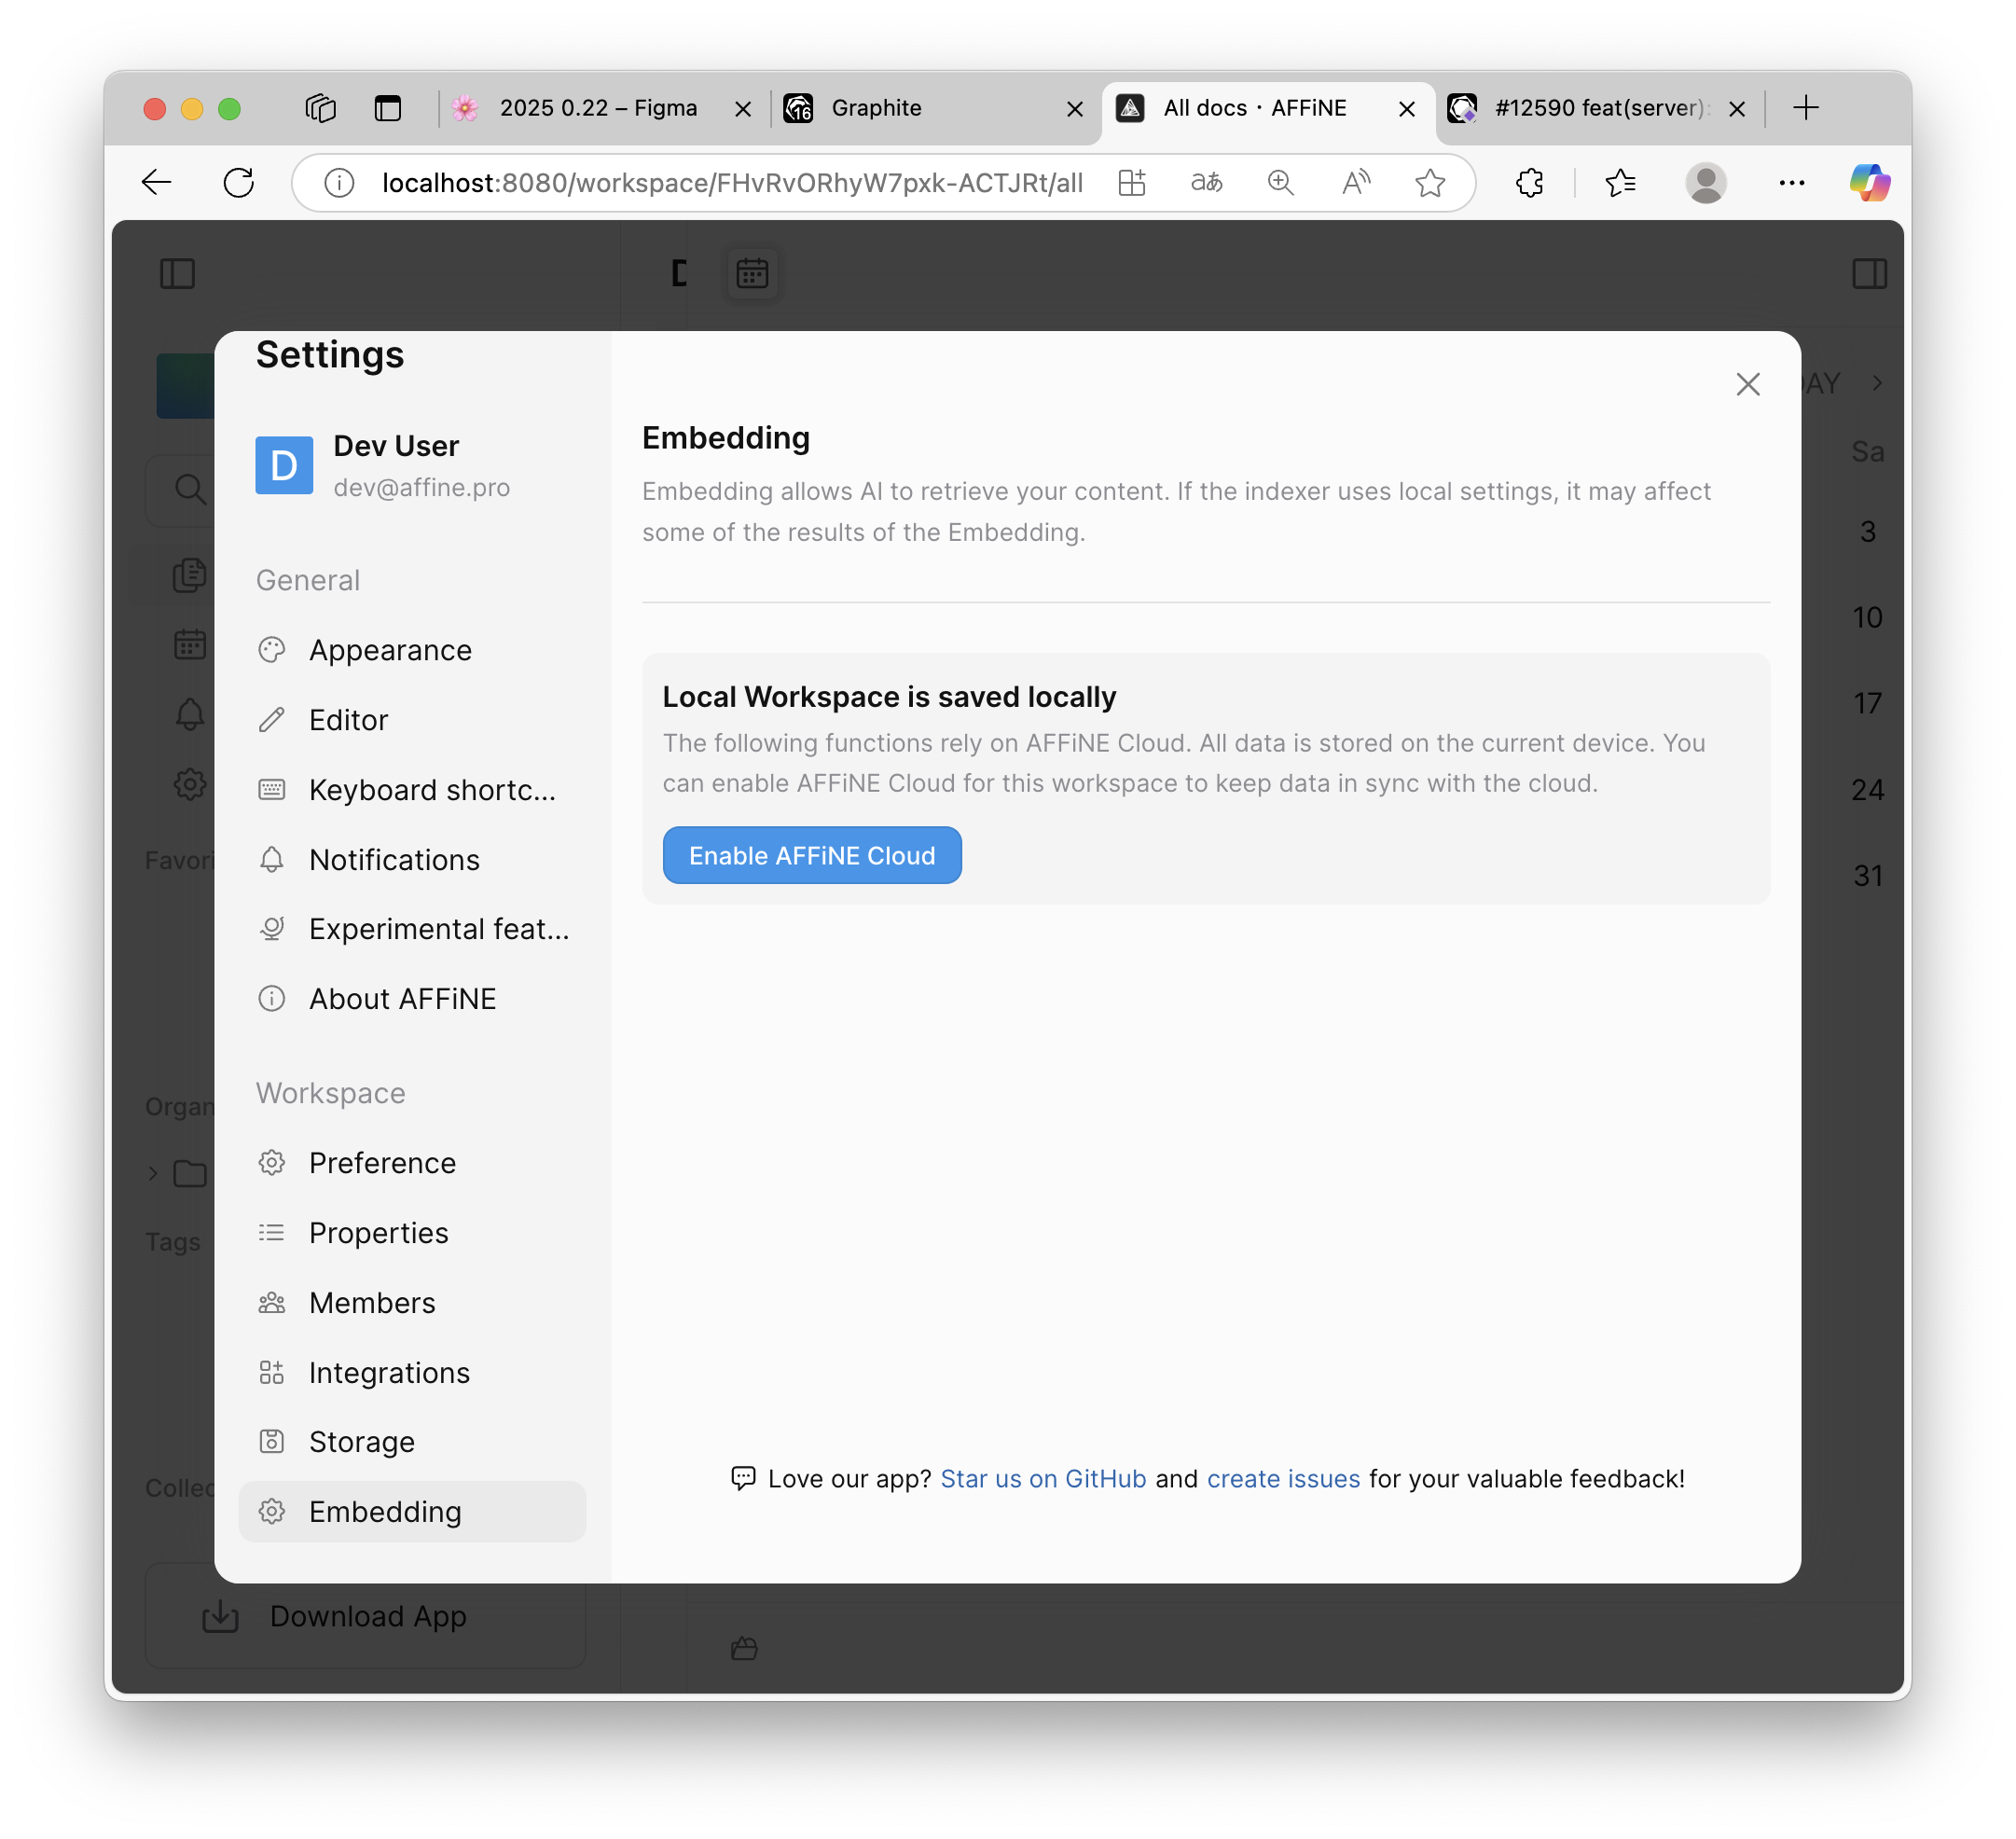Show About AFFiNE page
Image resolution: width=2016 pixels, height=1839 pixels.
[x=402, y=999]
